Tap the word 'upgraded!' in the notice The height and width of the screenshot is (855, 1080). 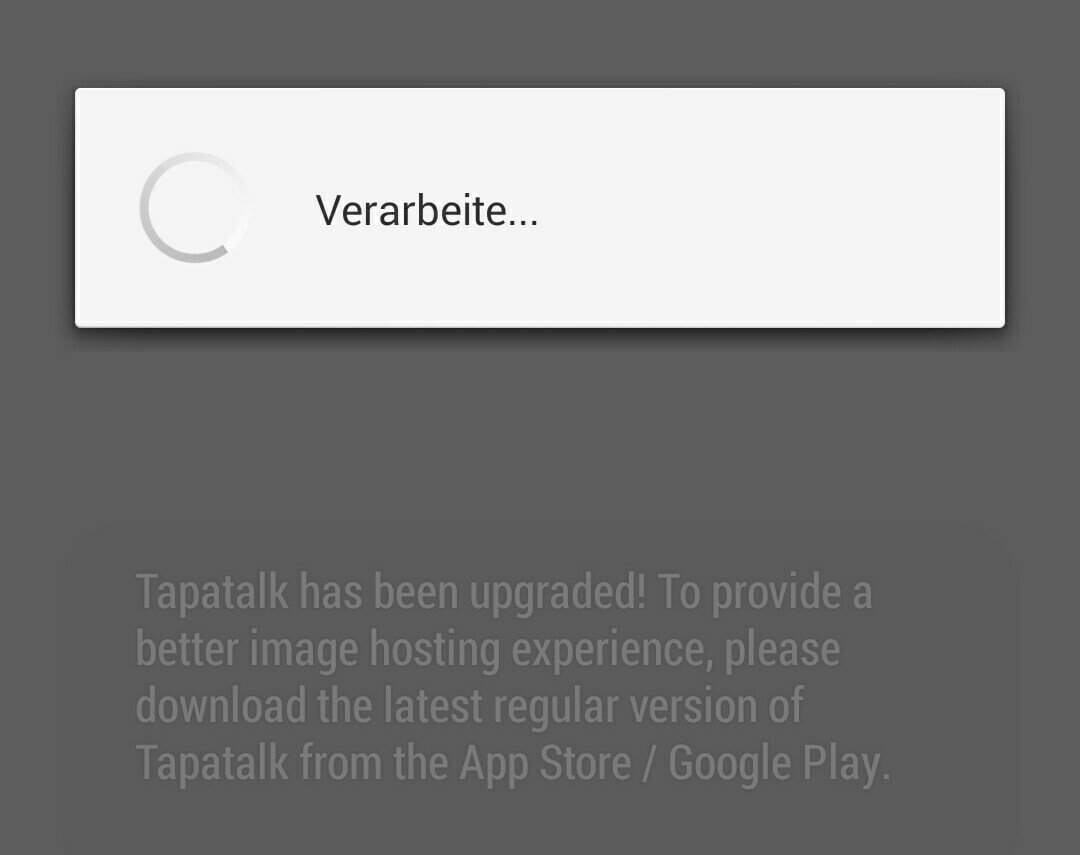click(559, 593)
